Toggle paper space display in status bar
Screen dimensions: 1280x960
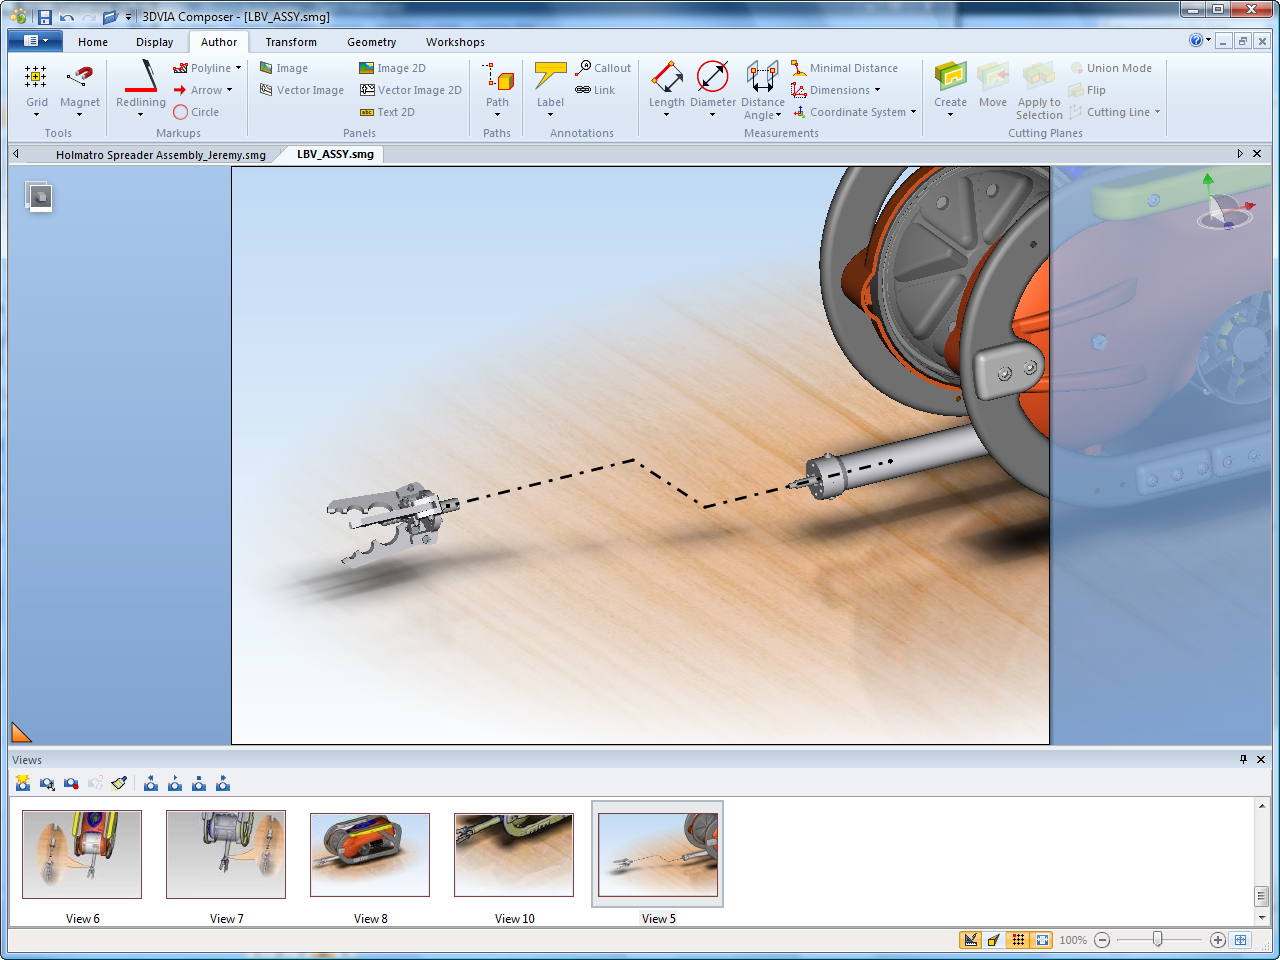(x=1043, y=940)
